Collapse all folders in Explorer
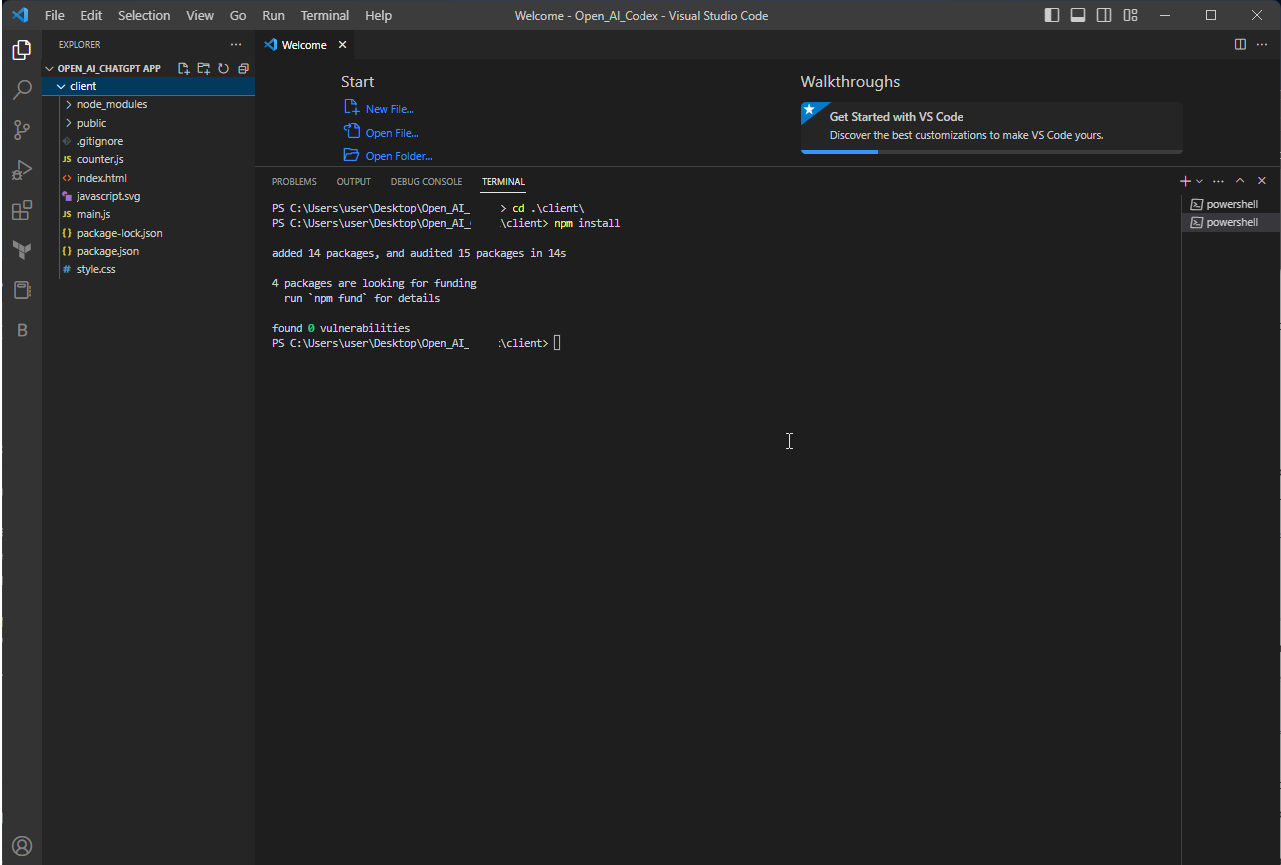Viewport: 1281px width, 865px height. pos(243,69)
